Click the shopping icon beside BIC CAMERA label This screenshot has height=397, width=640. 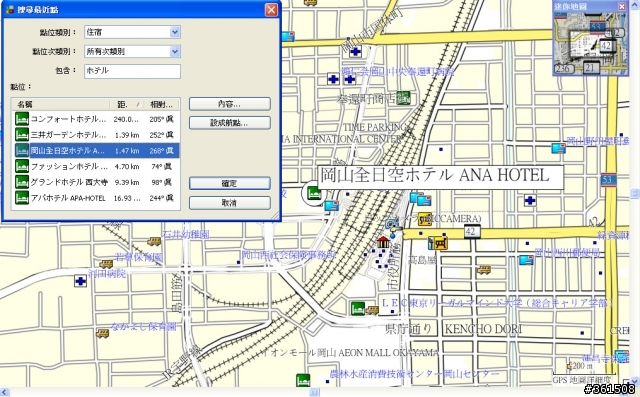pos(425,219)
